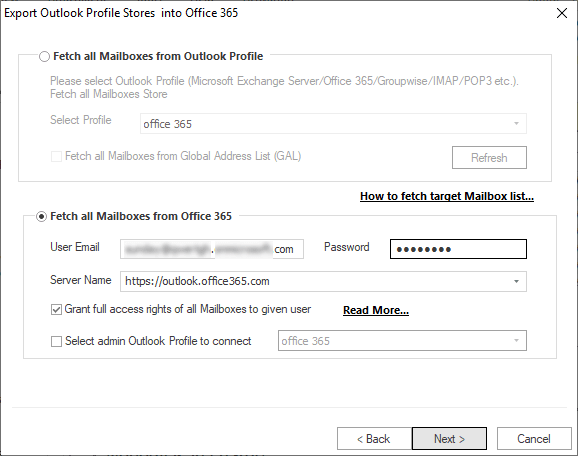Close the Export Outlook Profile Stores dialog
The height and width of the screenshot is (456, 578).
pos(561,13)
